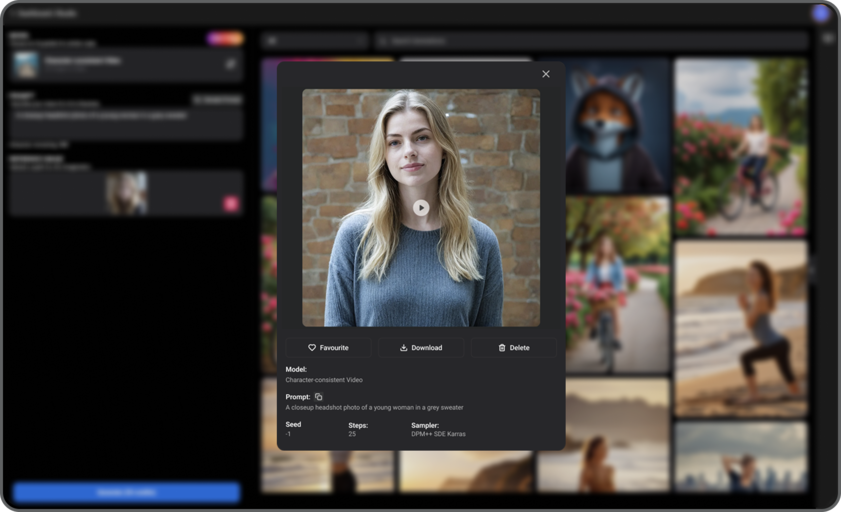The width and height of the screenshot is (841, 512).
Task: Click the 'Character-consistent Video' model text
Action: [x=324, y=380]
